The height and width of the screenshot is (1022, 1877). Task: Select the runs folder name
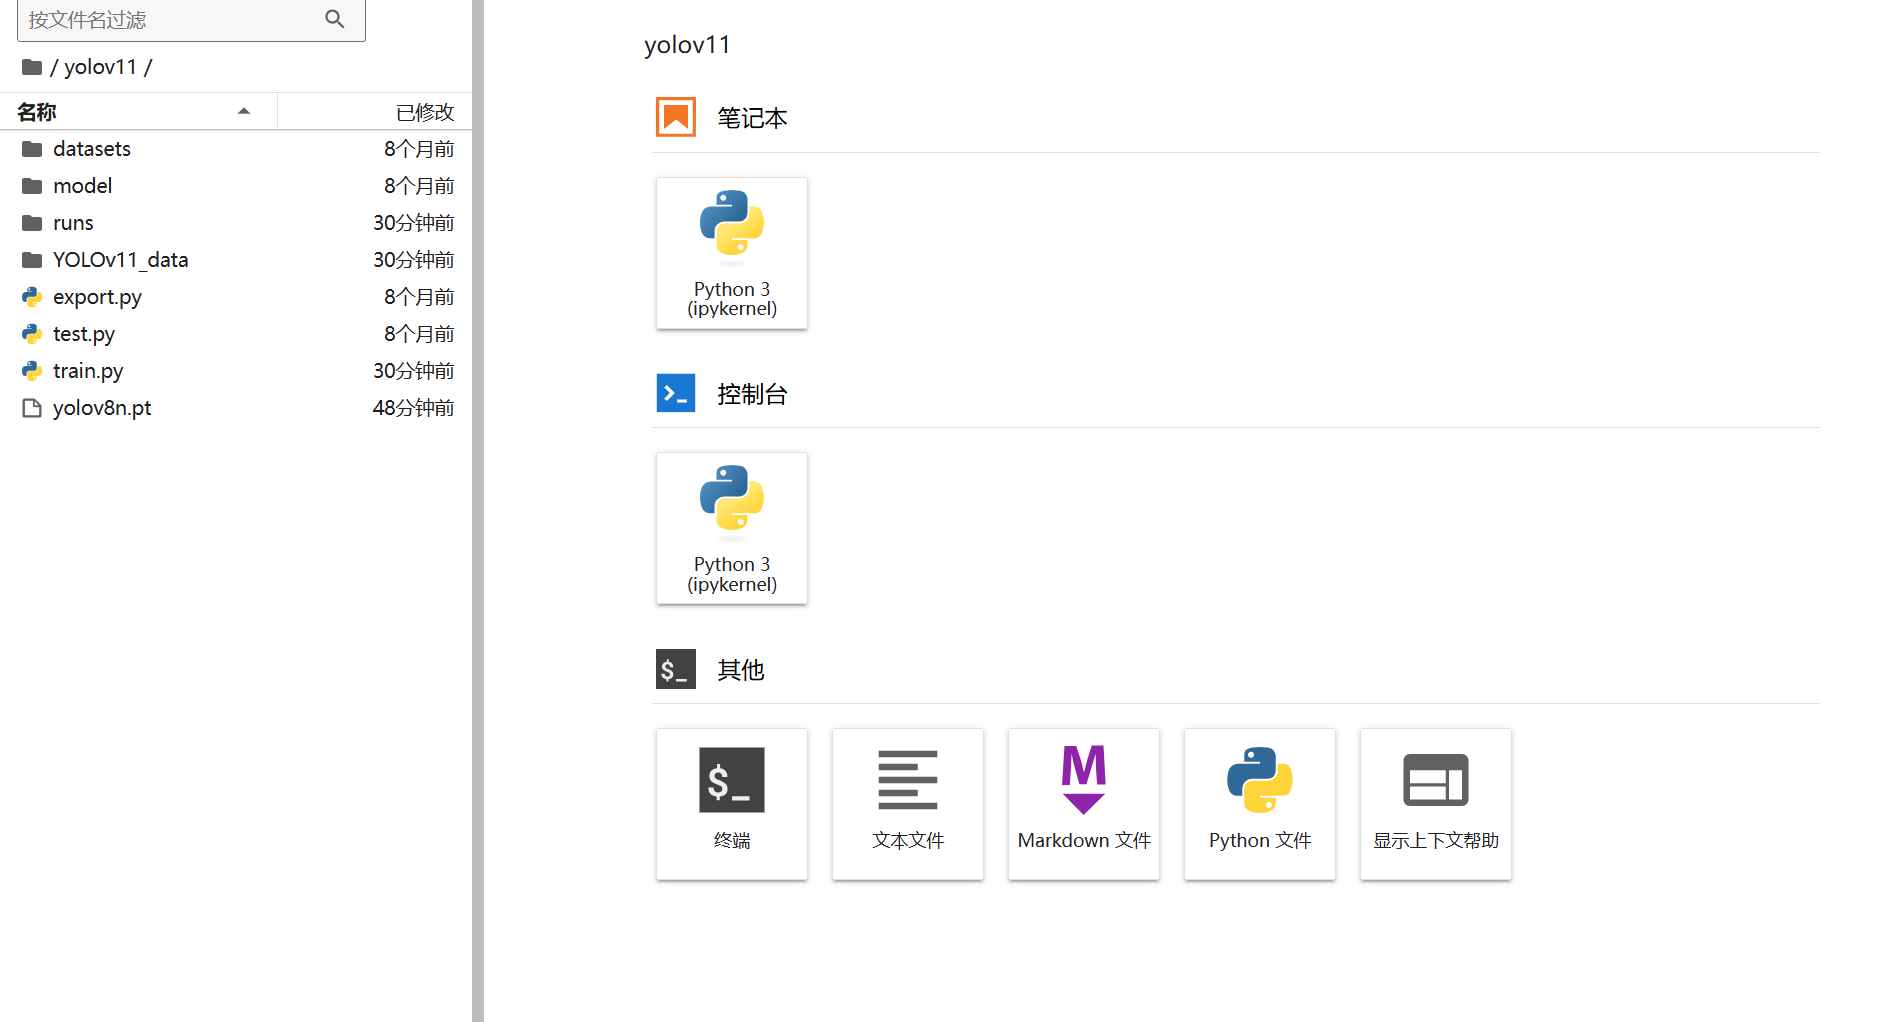point(73,223)
